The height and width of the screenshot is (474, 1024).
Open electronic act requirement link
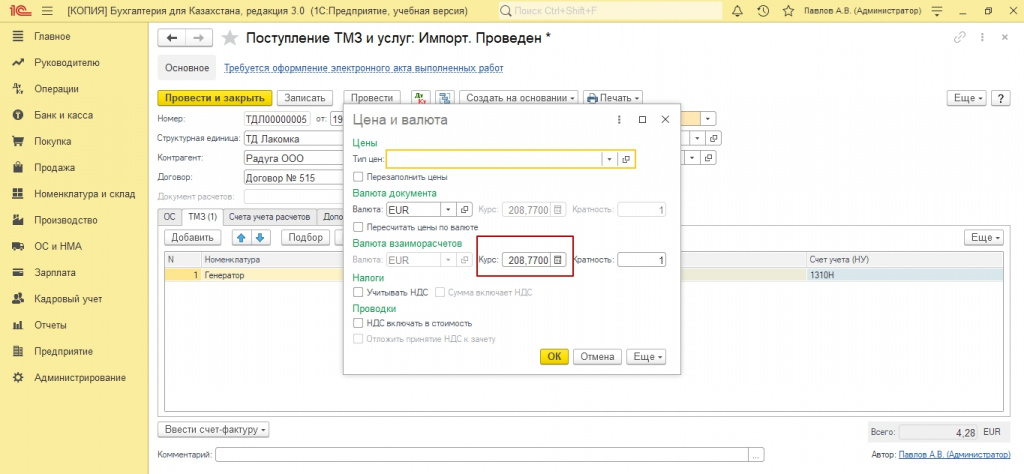(364, 68)
